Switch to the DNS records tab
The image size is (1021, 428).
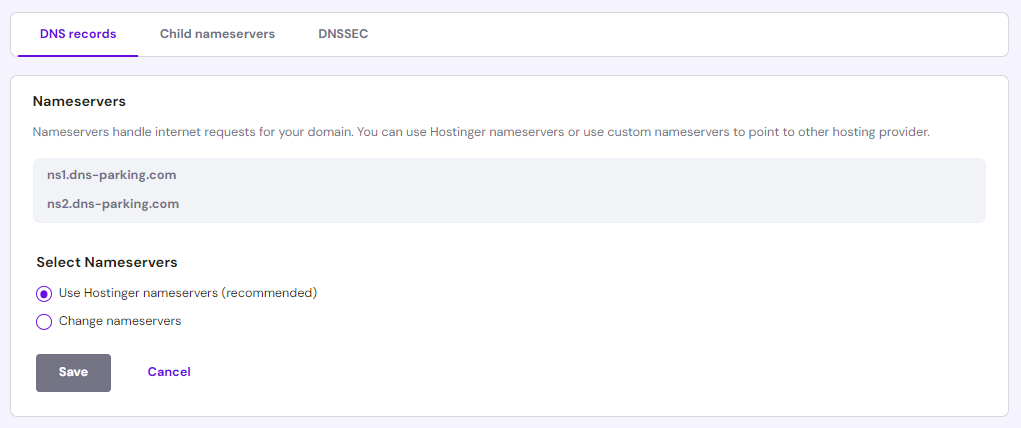coord(78,34)
